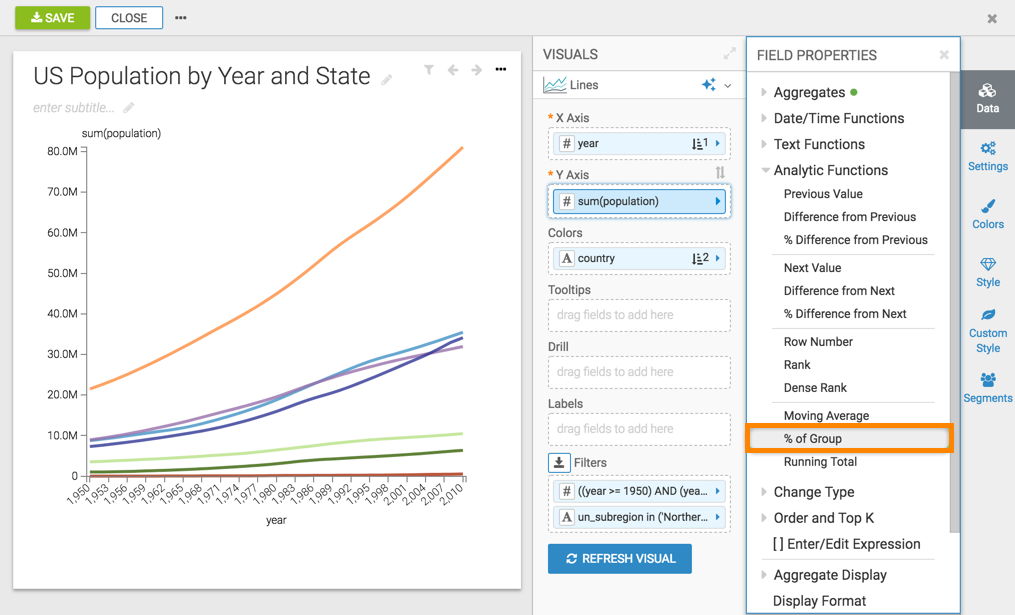
Task: Open the Segments sidebar tab
Action: [x=987, y=387]
